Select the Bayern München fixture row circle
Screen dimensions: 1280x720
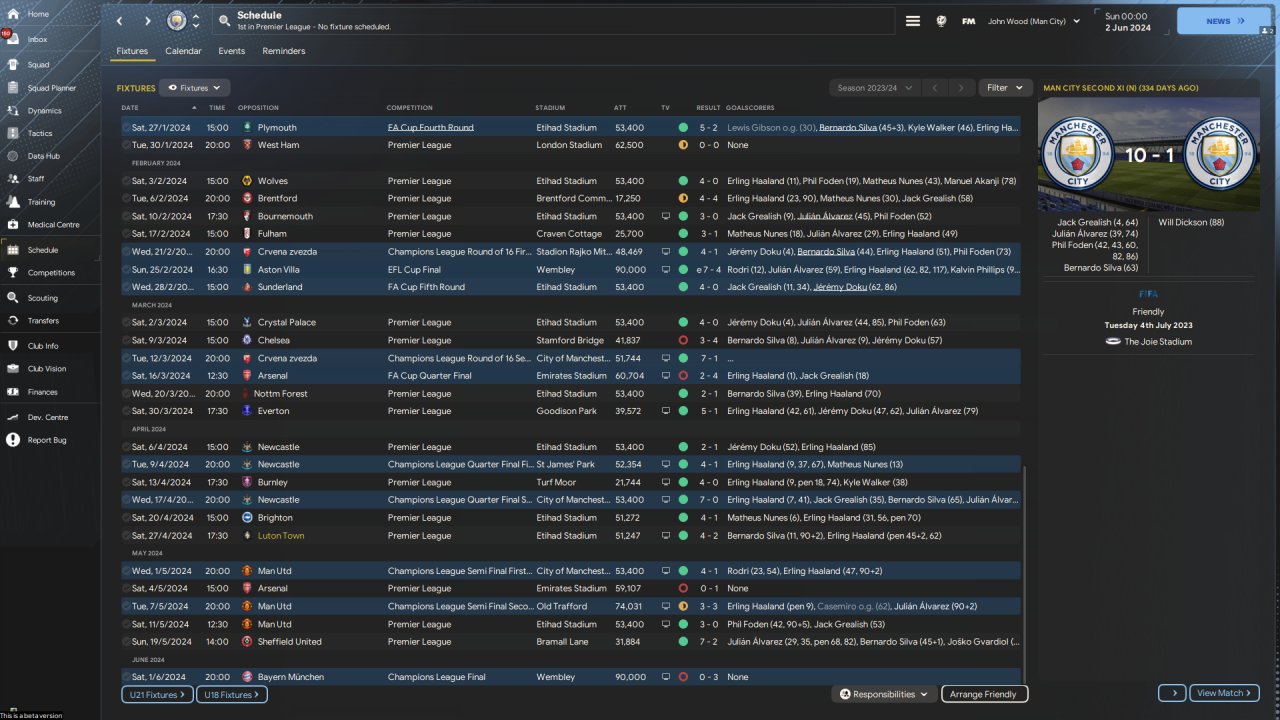point(127,677)
